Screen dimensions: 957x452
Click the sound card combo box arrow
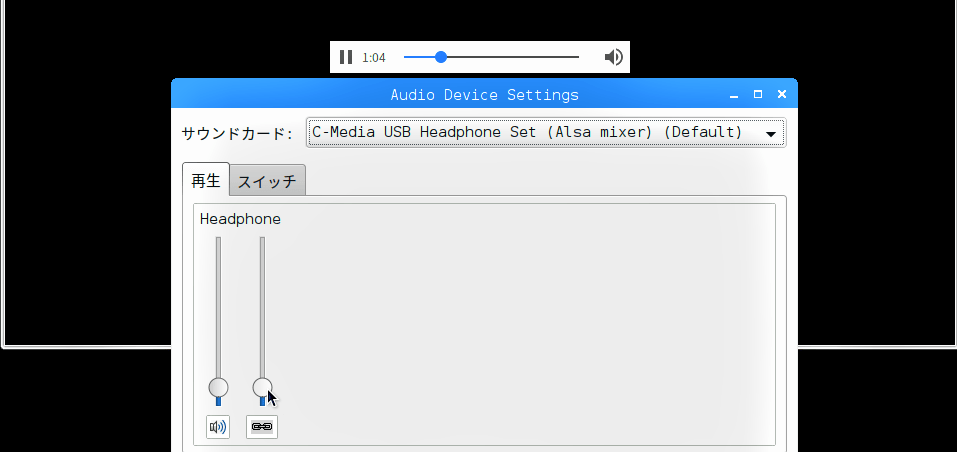(770, 134)
